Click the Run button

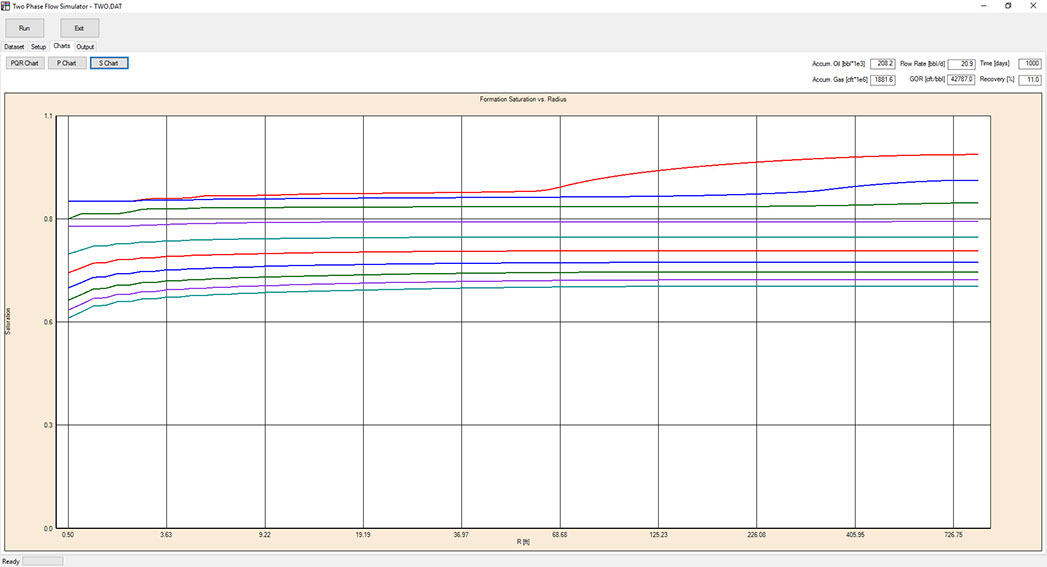tap(25, 28)
